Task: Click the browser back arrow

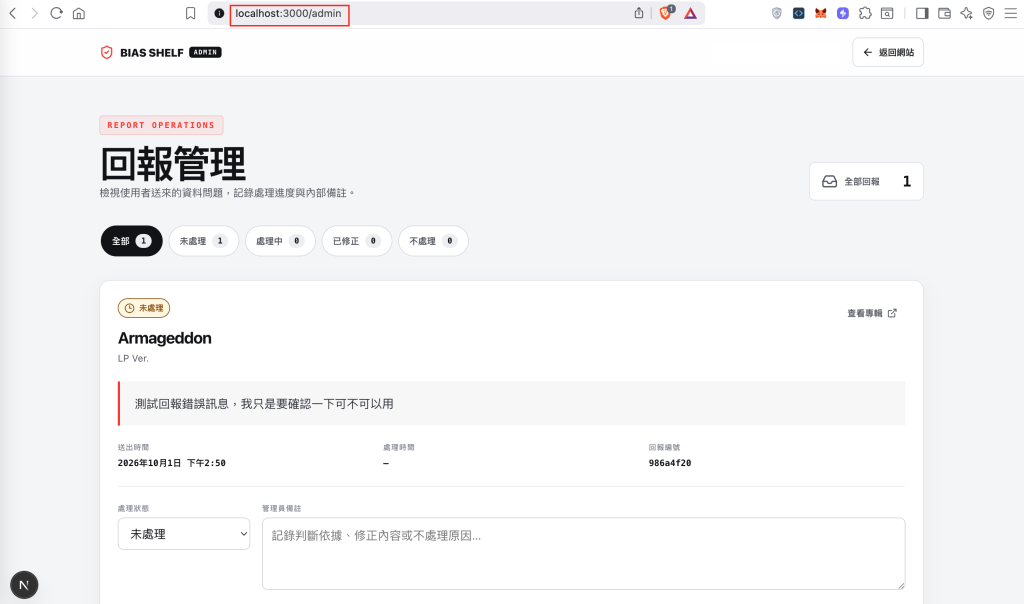Action: coord(12,13)
